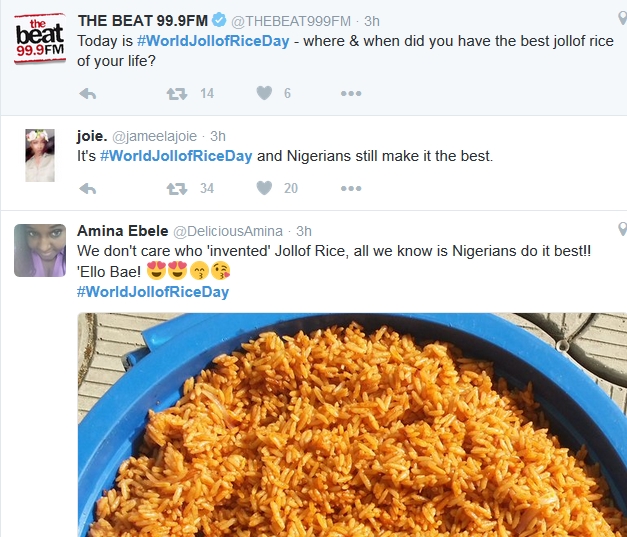Image resolution: width=627 pixels, height=537 pixels.
Task: Retweet joie's jollof rice tweet
Action: [x=176, y=188]
